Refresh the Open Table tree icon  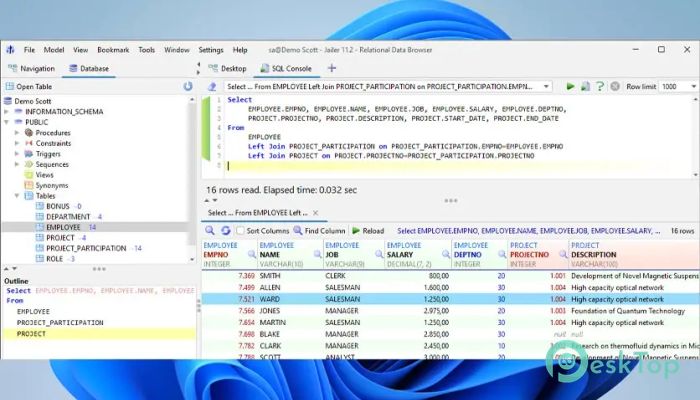[x=188, y=86]
